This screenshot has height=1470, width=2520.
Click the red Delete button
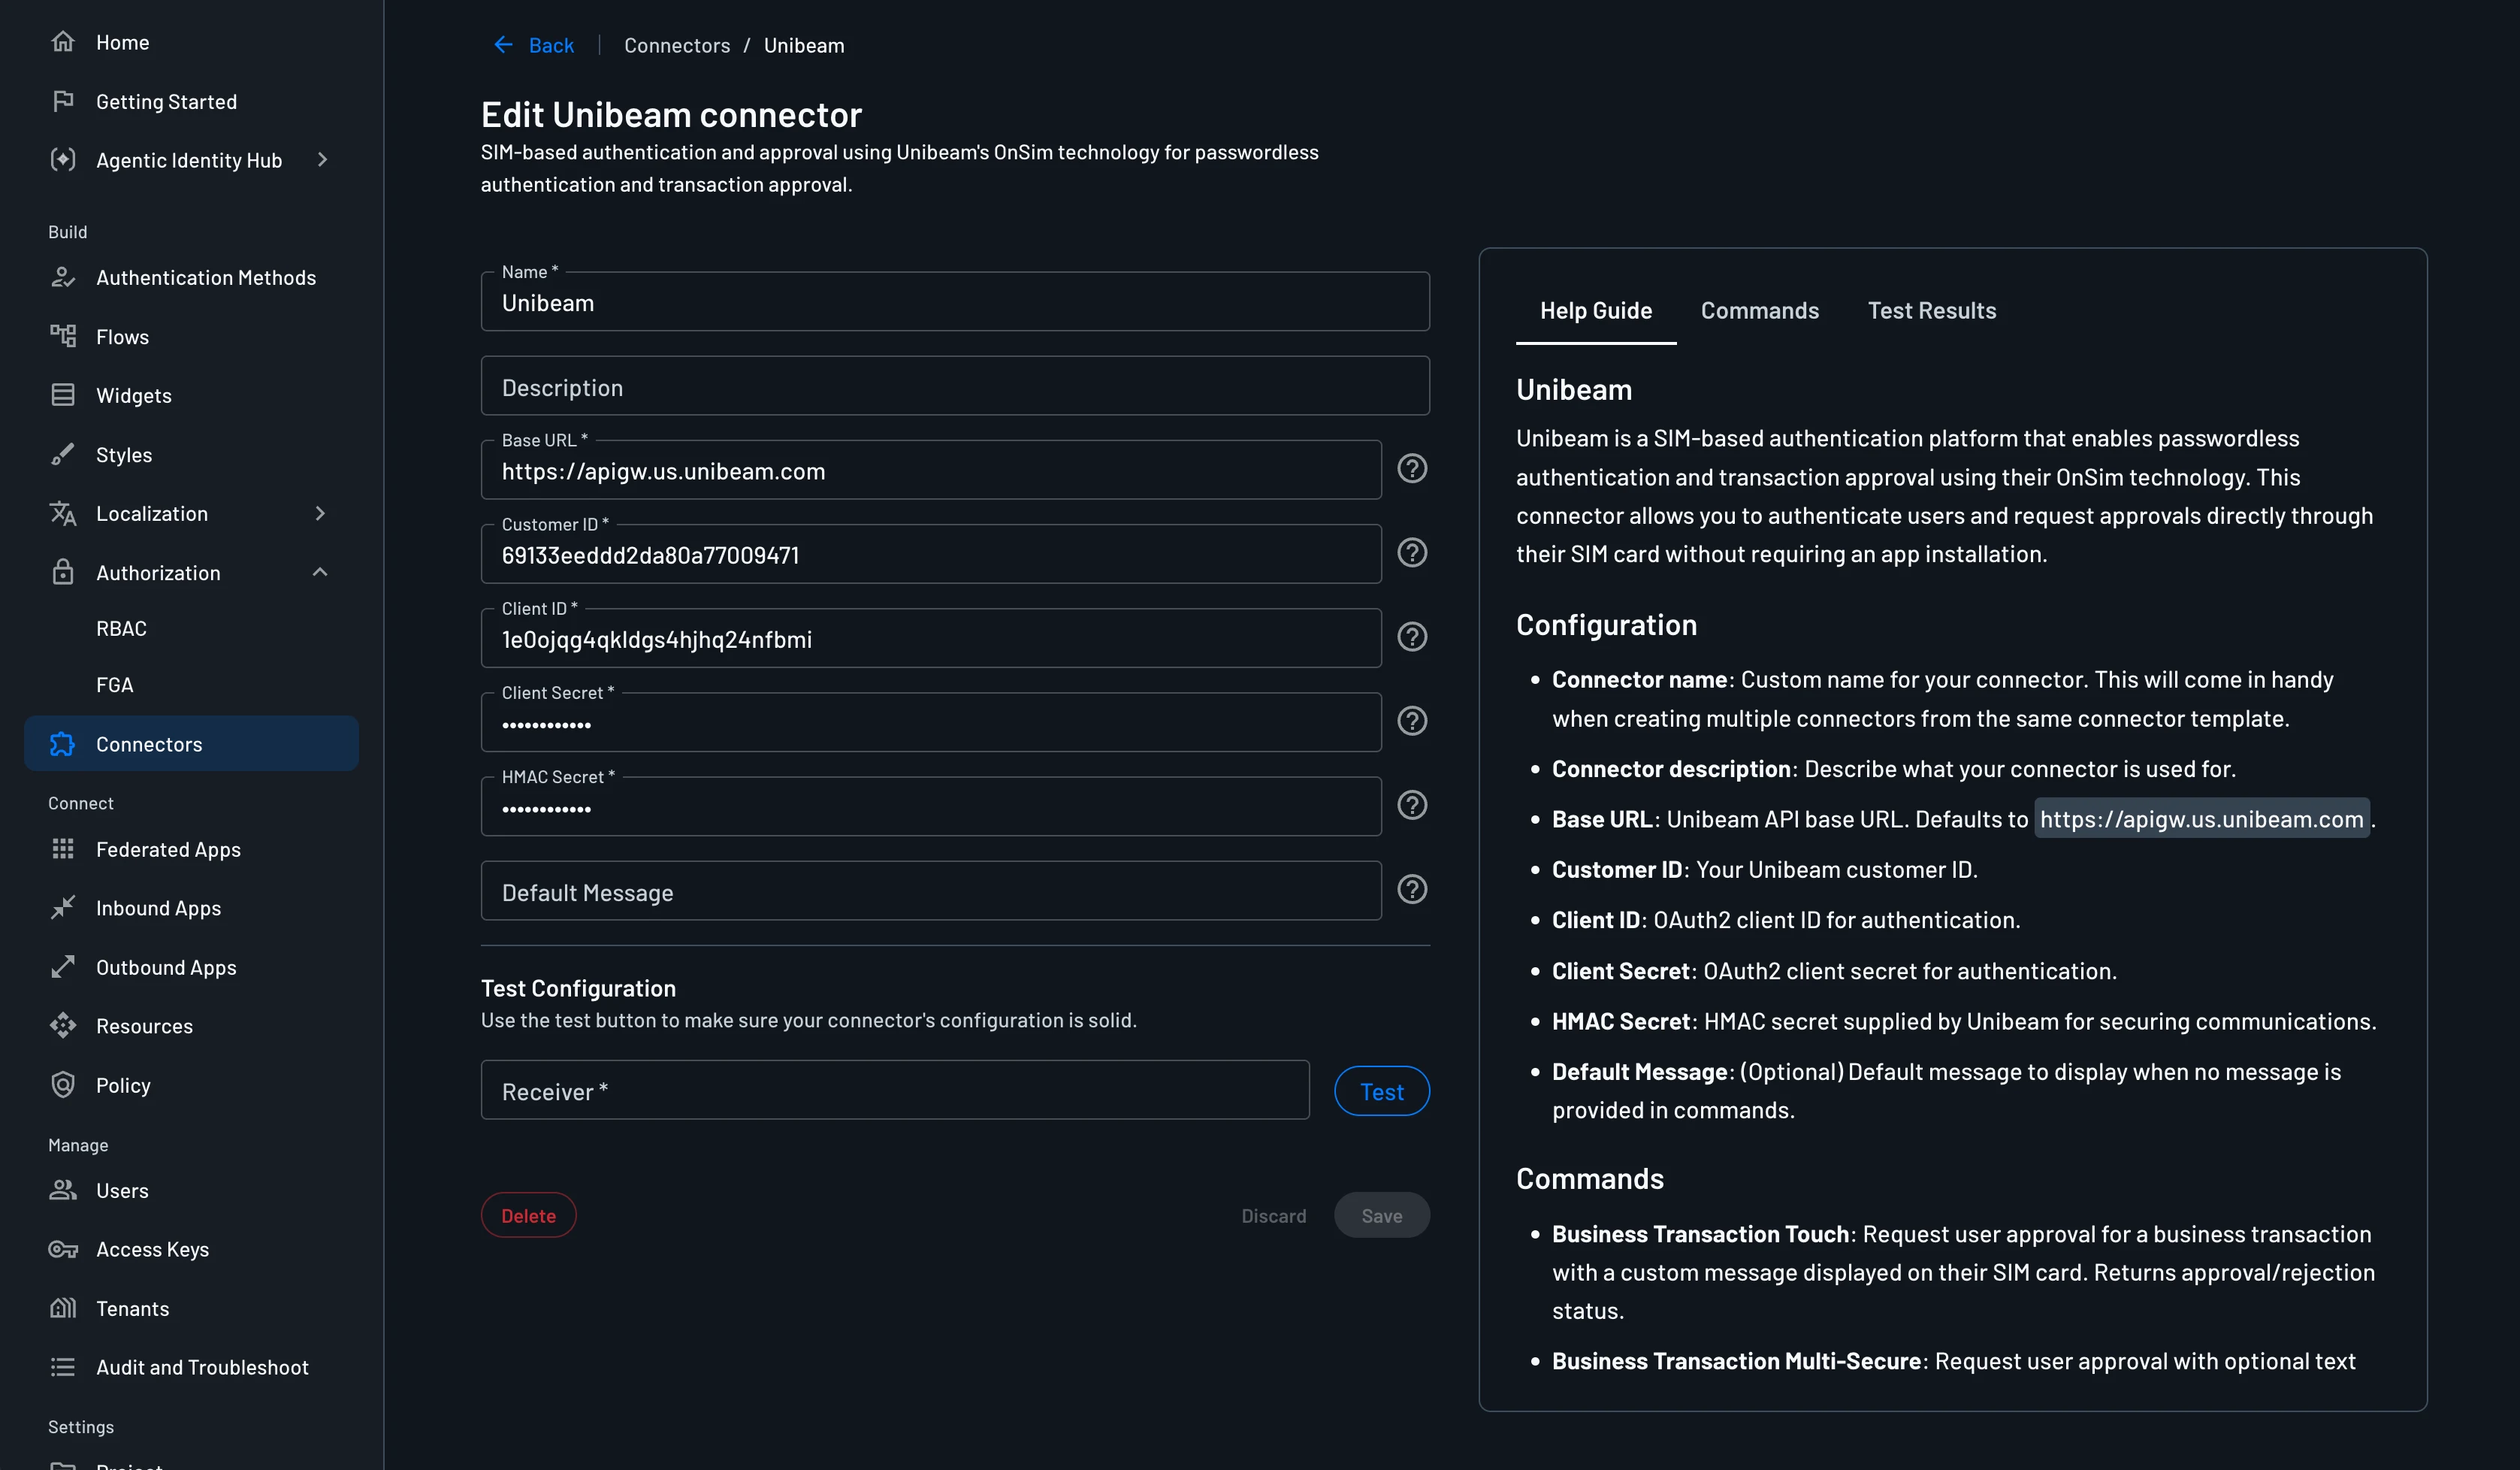coord(528,1215)
